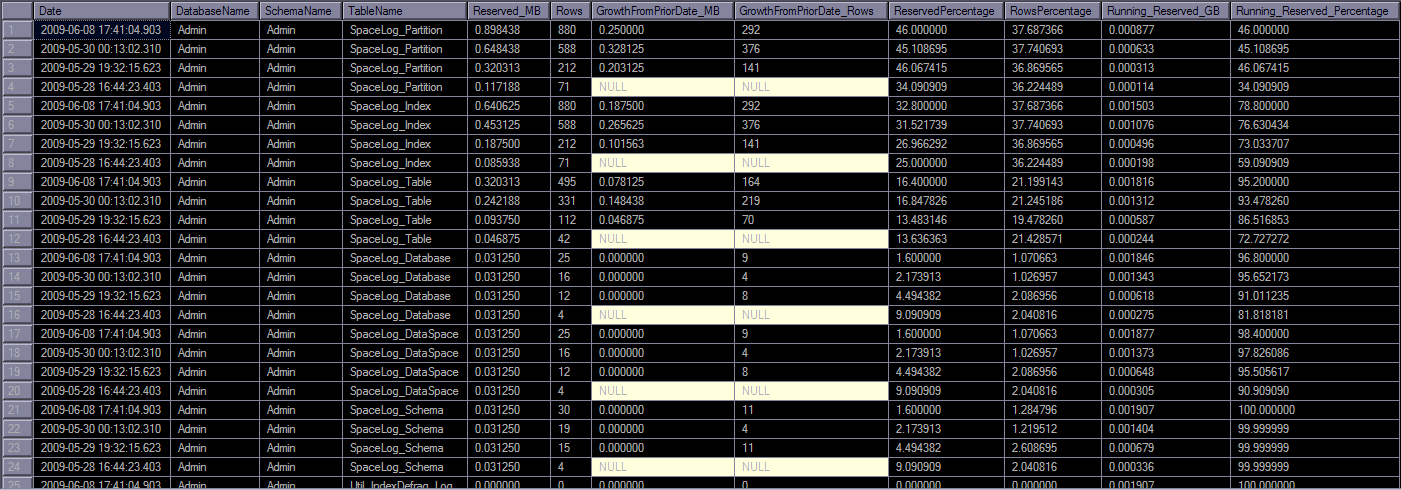Click the Running_Reserved_GB value 0.000275
The width and height of the screenshot is (1401, 490).
coord(1166,315)
